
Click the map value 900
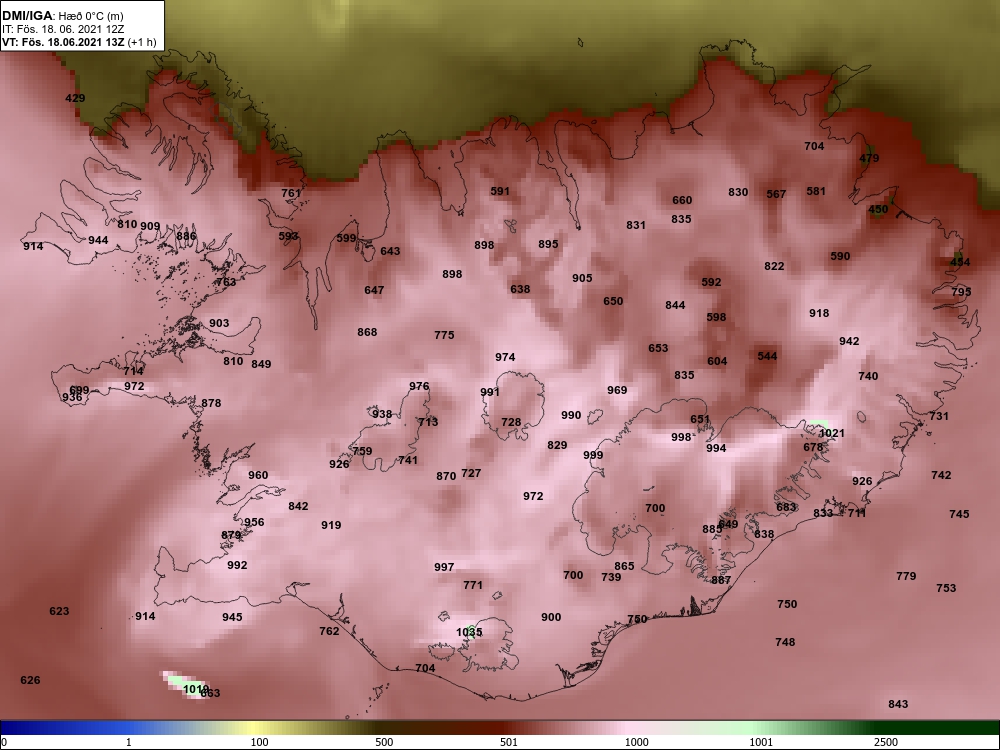coord(551,617)
